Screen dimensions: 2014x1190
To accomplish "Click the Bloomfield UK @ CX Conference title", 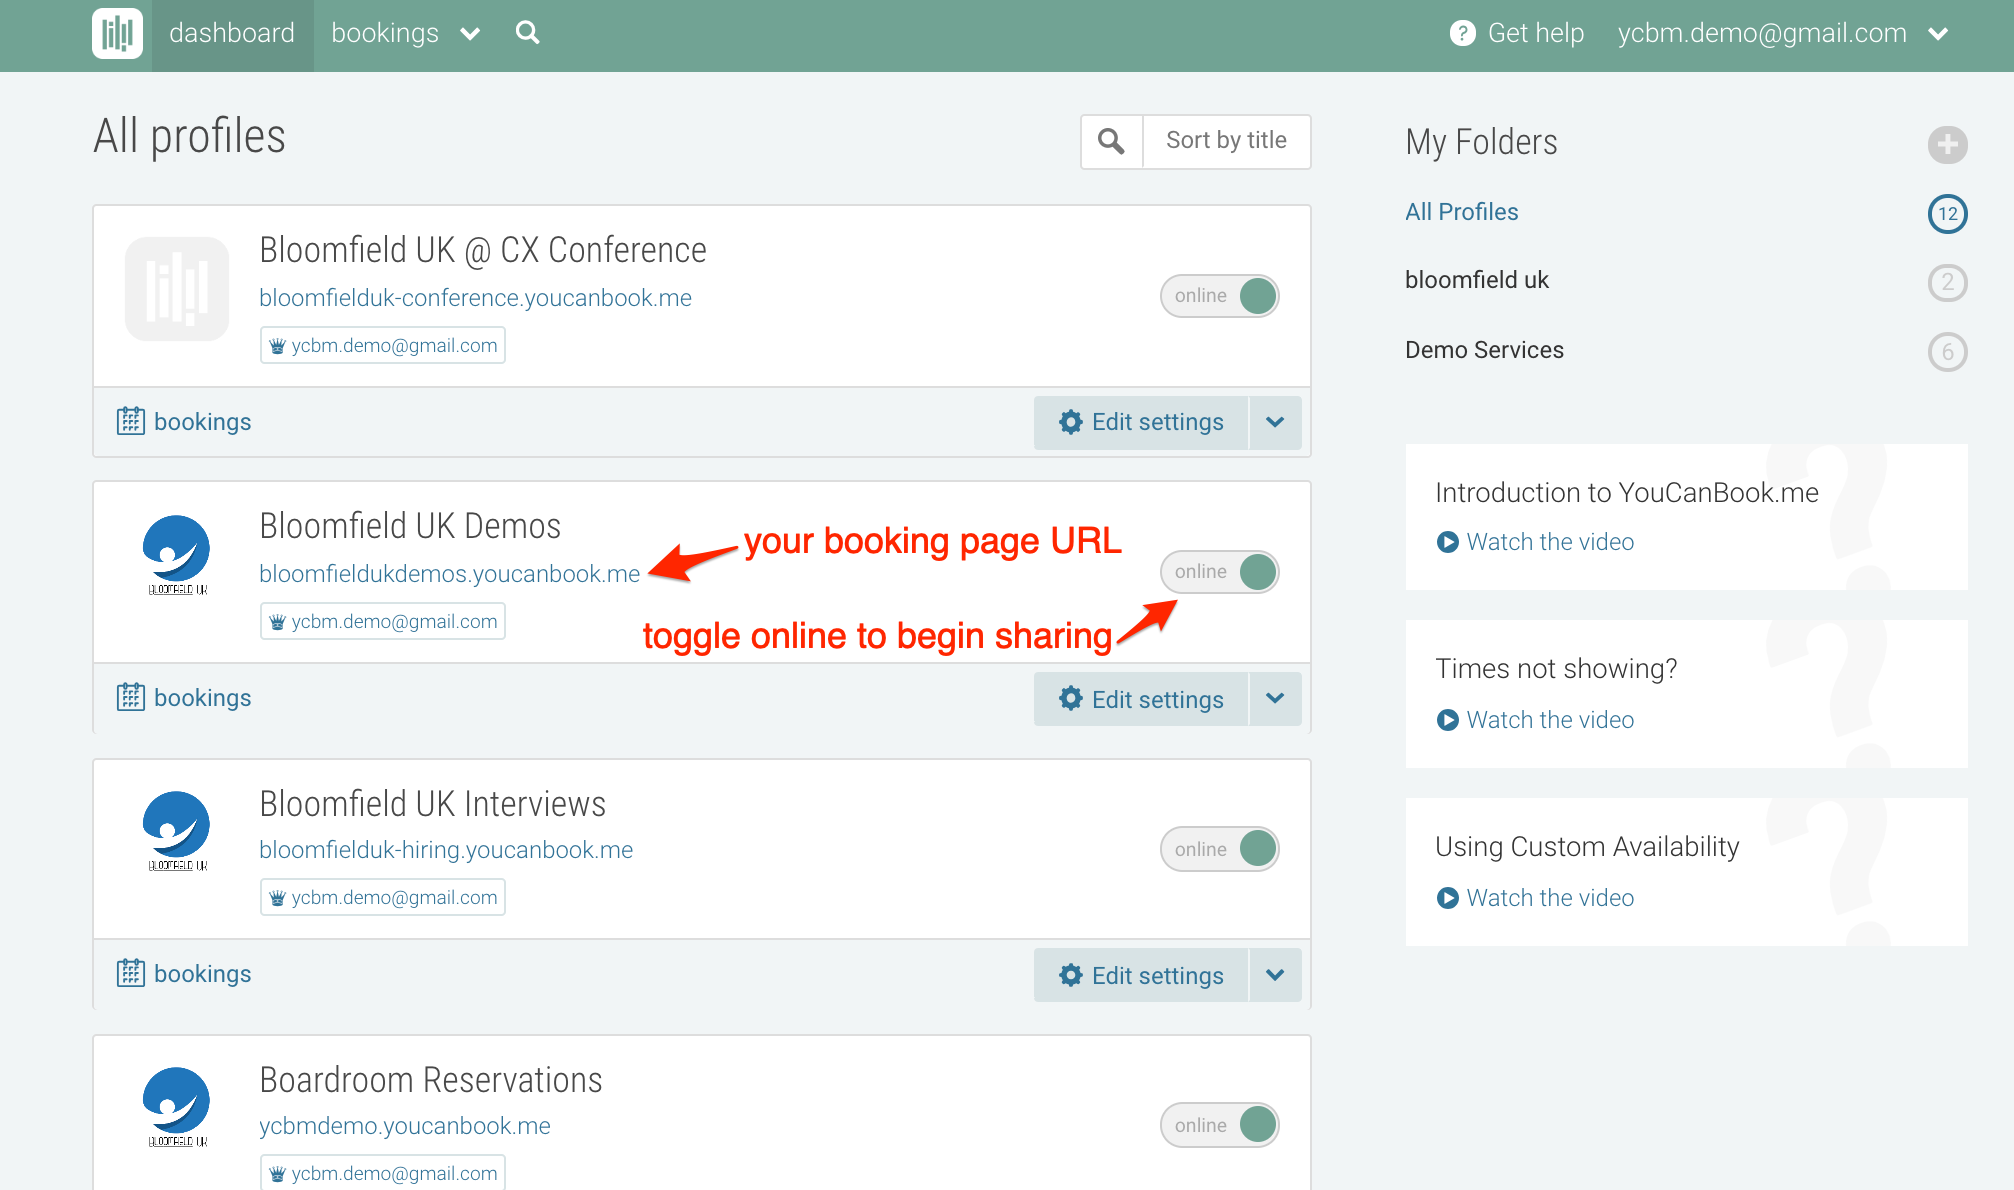I will click(483, 250).
